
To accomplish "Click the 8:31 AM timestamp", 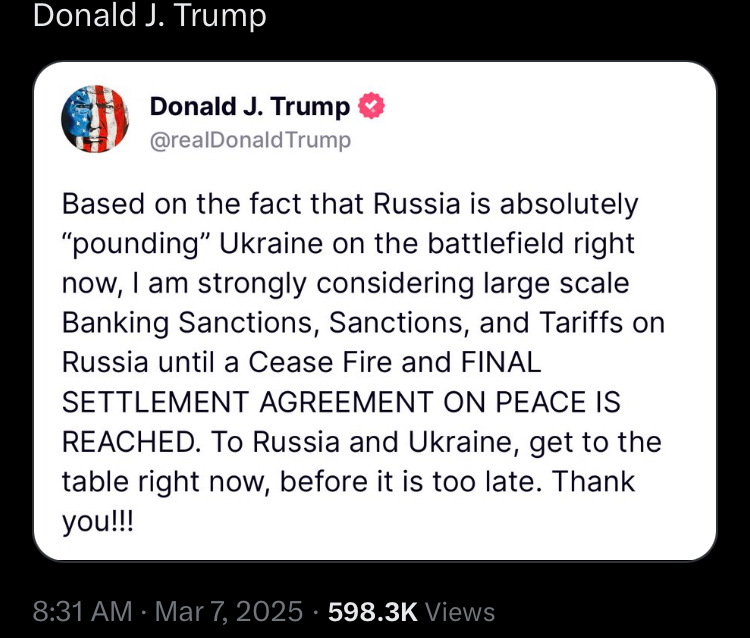I will point(83,611).
